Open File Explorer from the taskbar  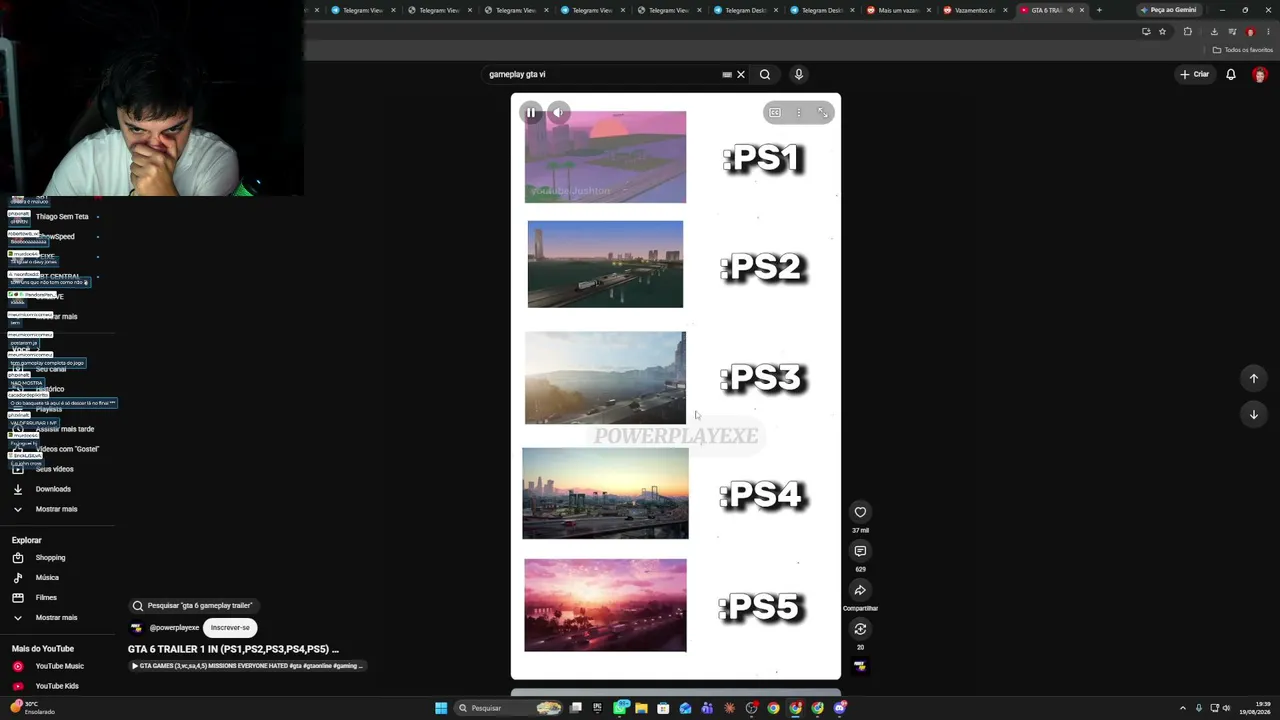pyautogui.click(x=641, y=708)
